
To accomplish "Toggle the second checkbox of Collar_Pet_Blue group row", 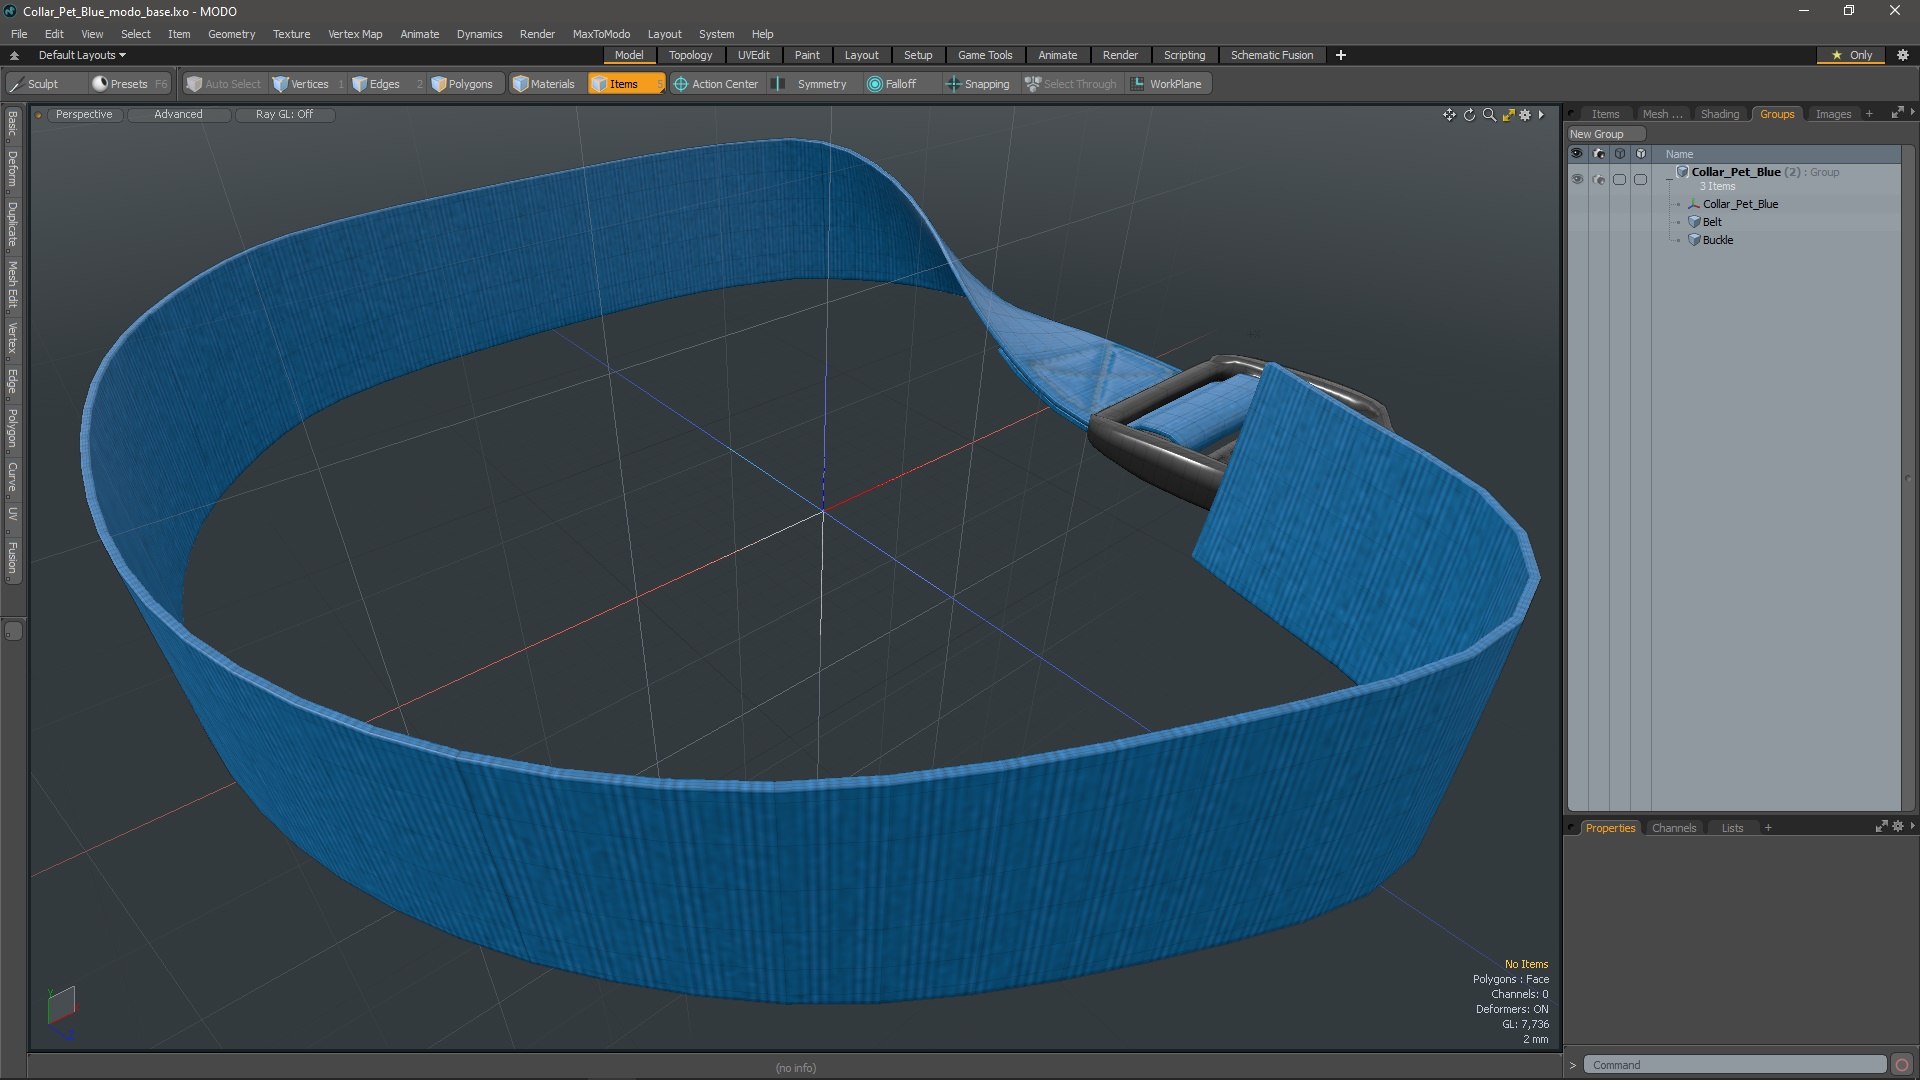I will click(x=1640, y=180).
